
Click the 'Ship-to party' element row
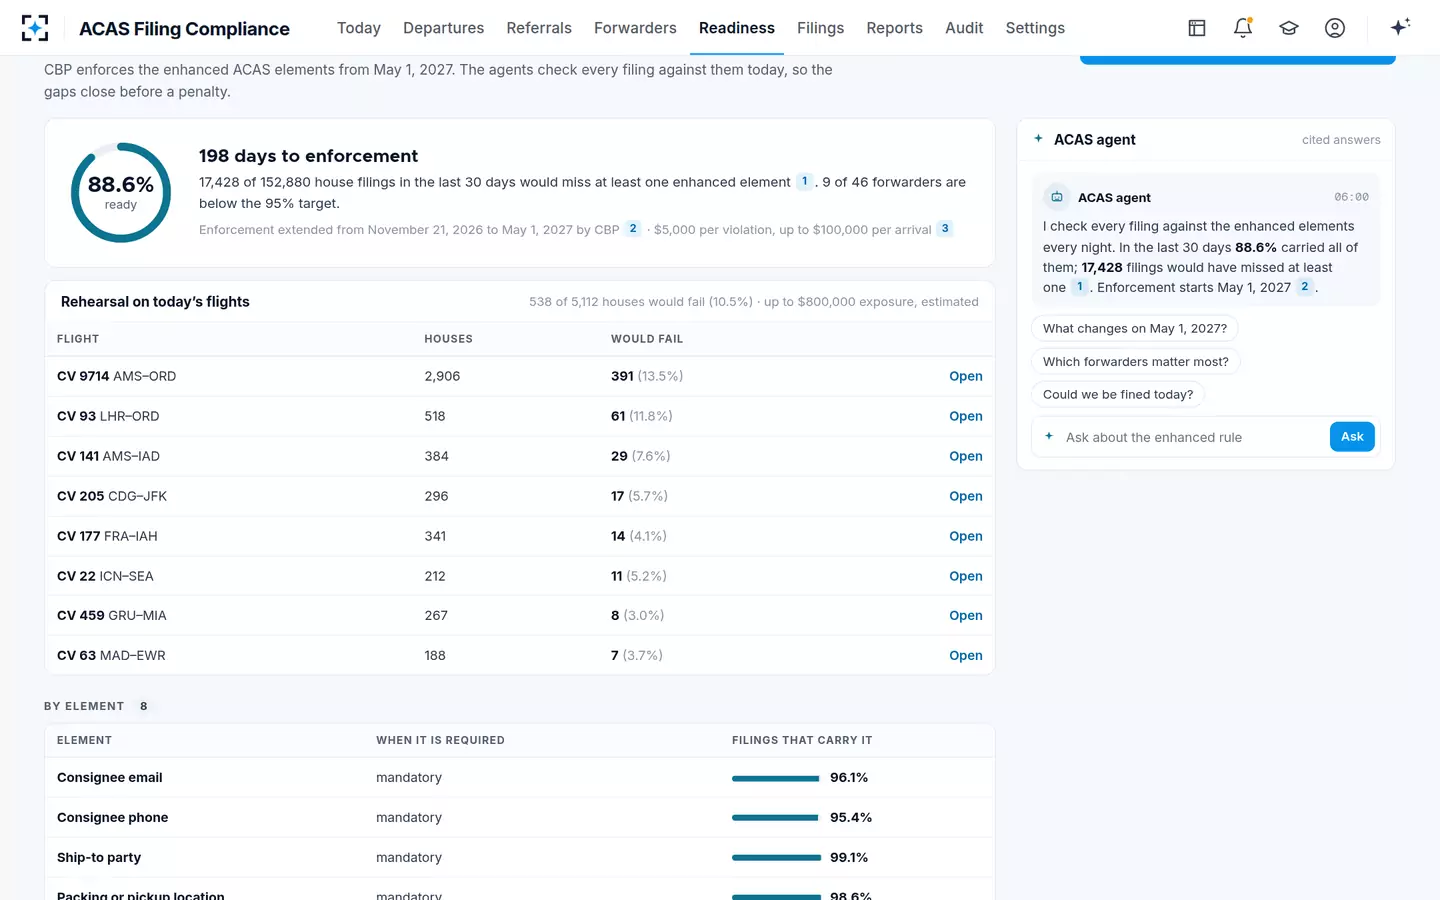[x=520, y=857]
